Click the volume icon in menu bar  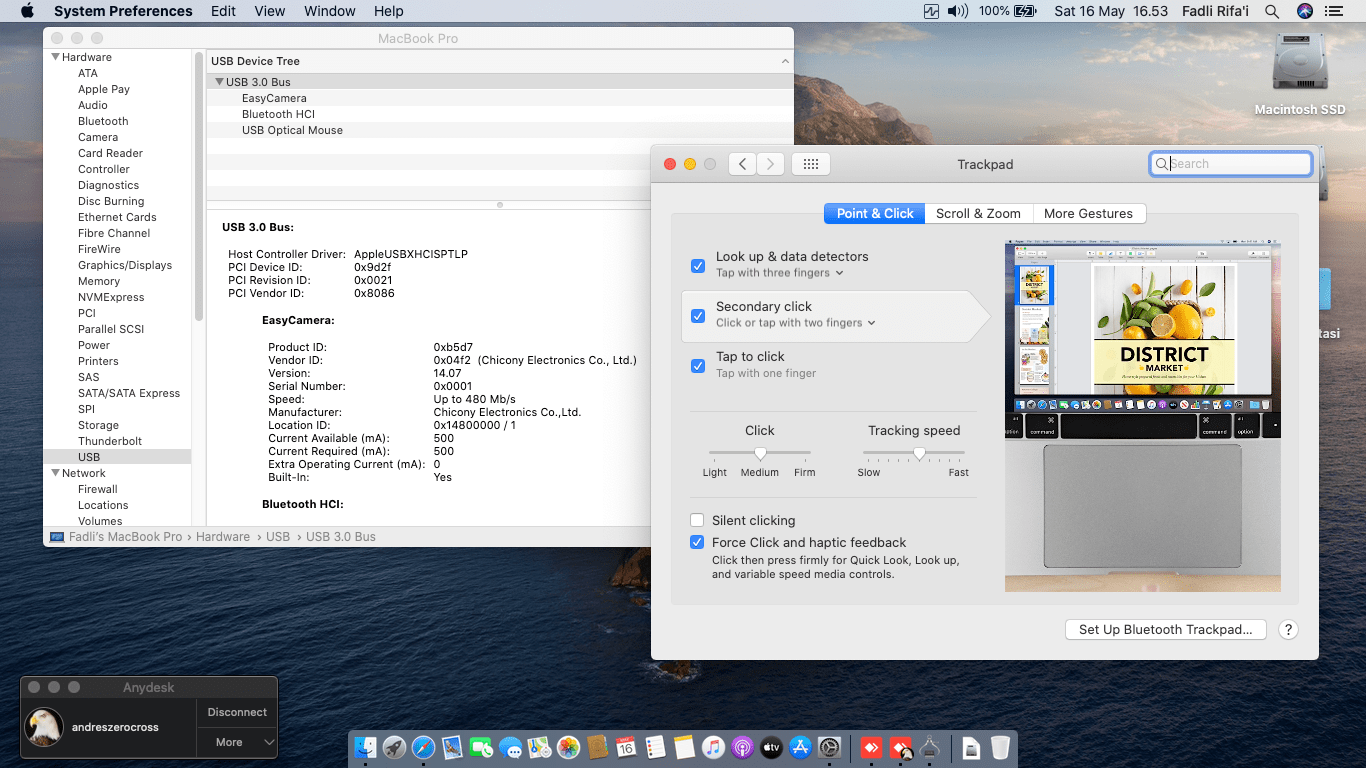[958, 11]
